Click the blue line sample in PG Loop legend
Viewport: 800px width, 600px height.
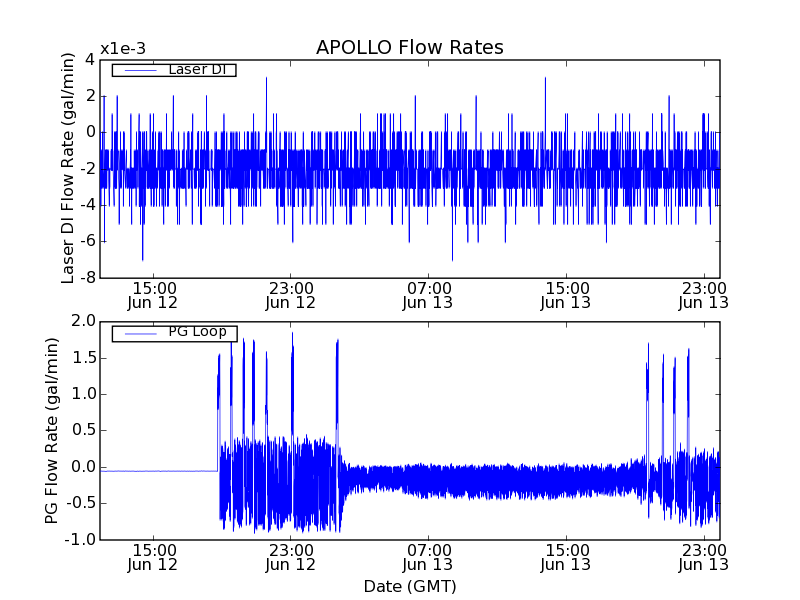[138, 333]
